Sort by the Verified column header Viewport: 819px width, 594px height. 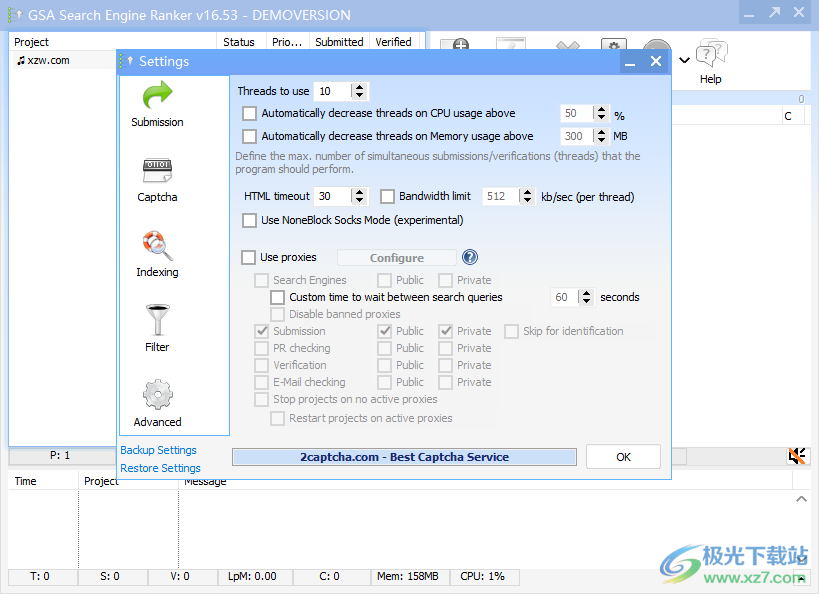(393, 42)
